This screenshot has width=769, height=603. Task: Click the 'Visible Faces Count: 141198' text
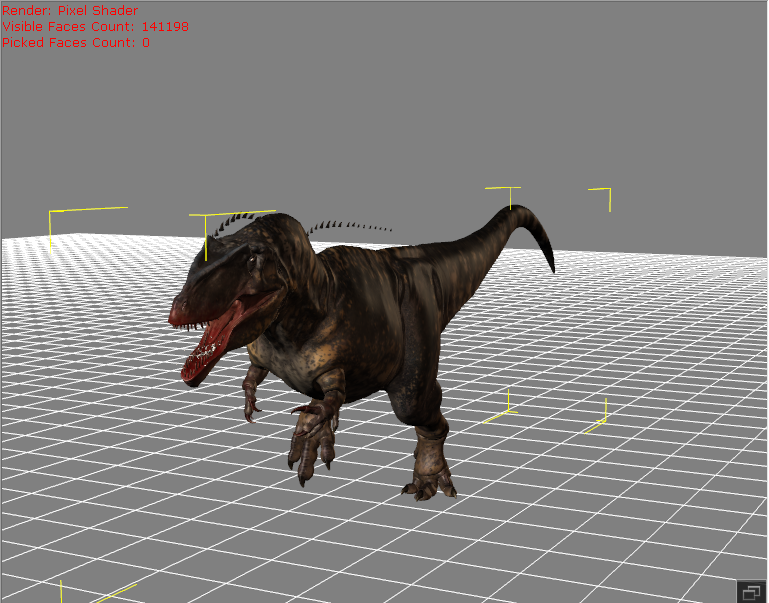coord(95,26)
